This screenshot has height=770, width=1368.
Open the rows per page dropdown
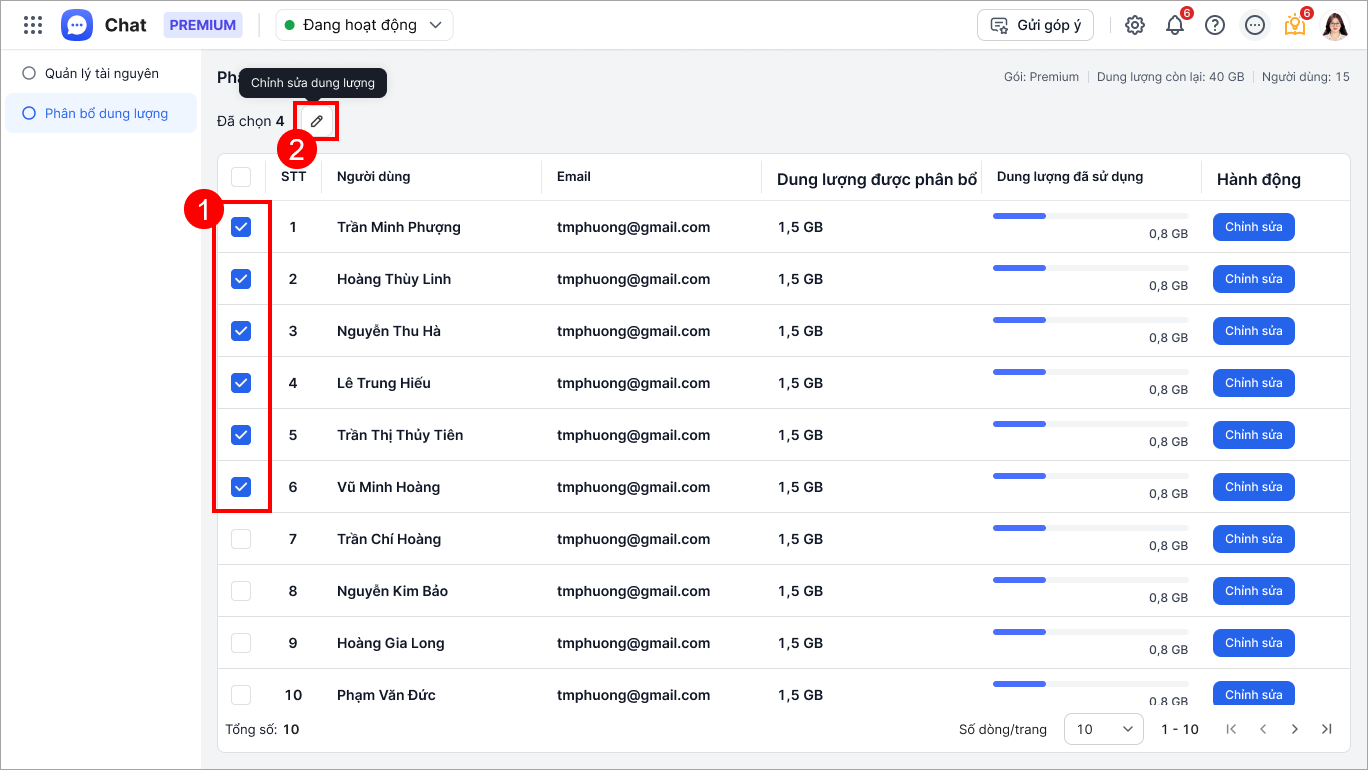tap(1104, 729)
